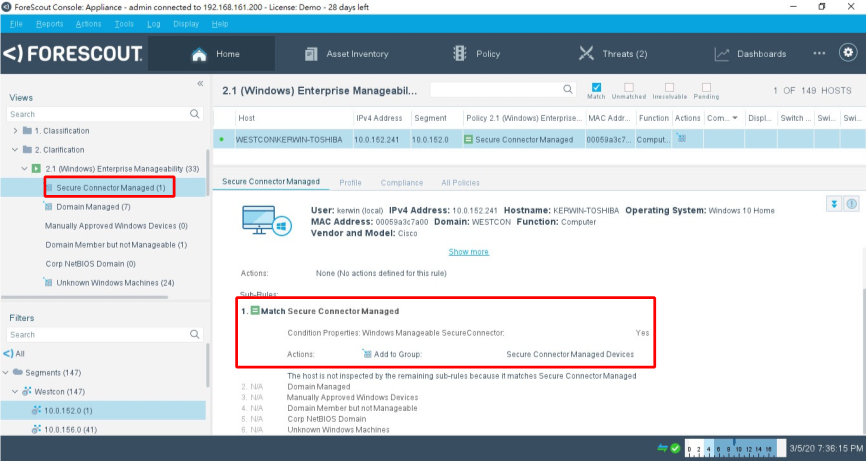Viewport: 866px width, 461px height.
Task: Click the ForeScout logo
Action: tap(73, 54)
